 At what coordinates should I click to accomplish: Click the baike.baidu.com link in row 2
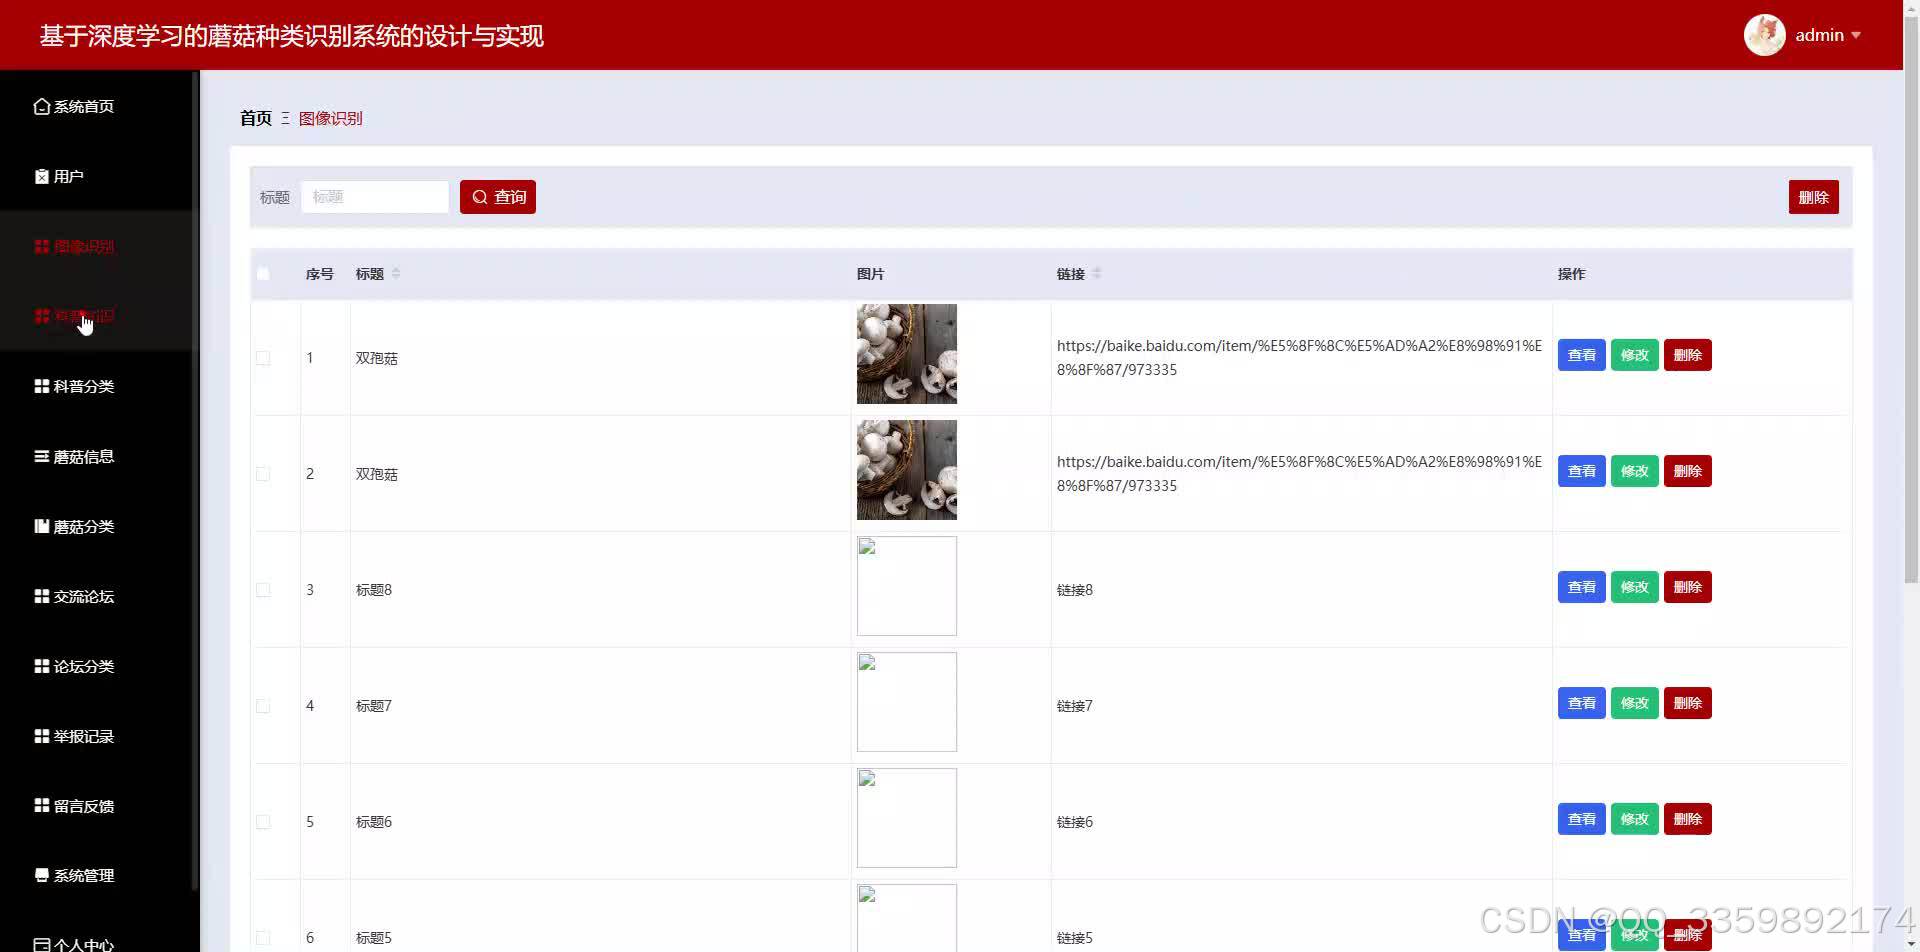pos(1299,474)
